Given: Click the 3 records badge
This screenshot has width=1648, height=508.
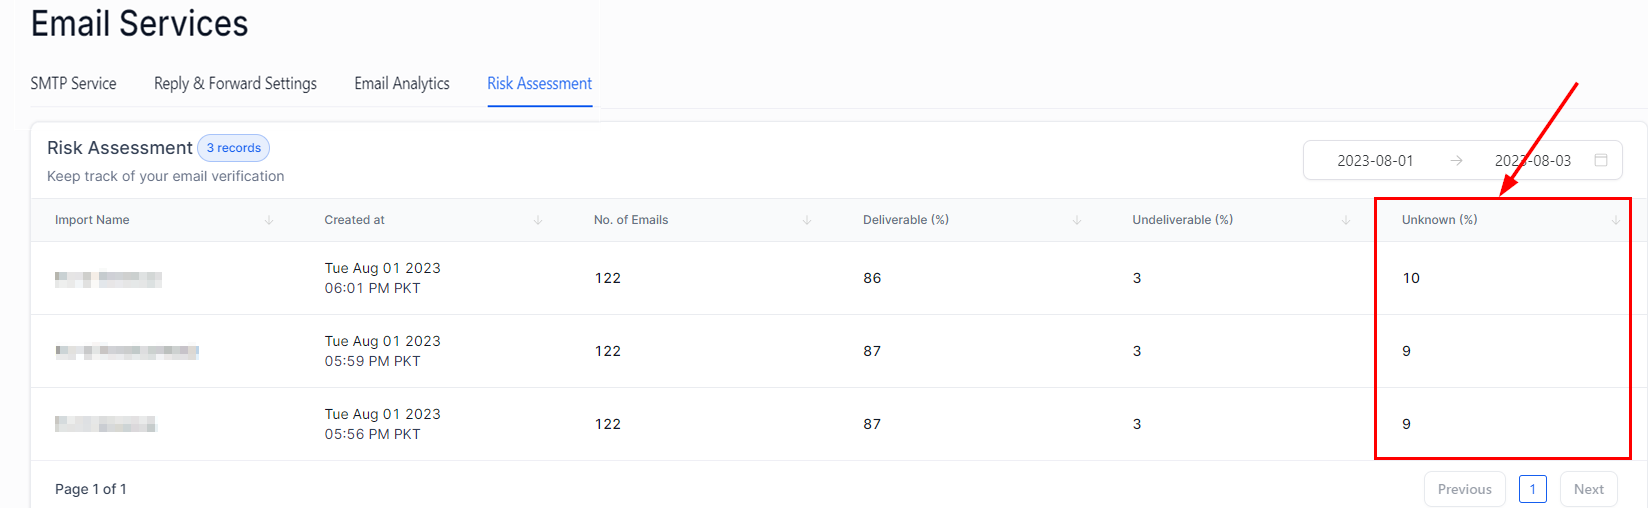Looking at the screenshot, I should pyautogui.click(x=233, y=148).
